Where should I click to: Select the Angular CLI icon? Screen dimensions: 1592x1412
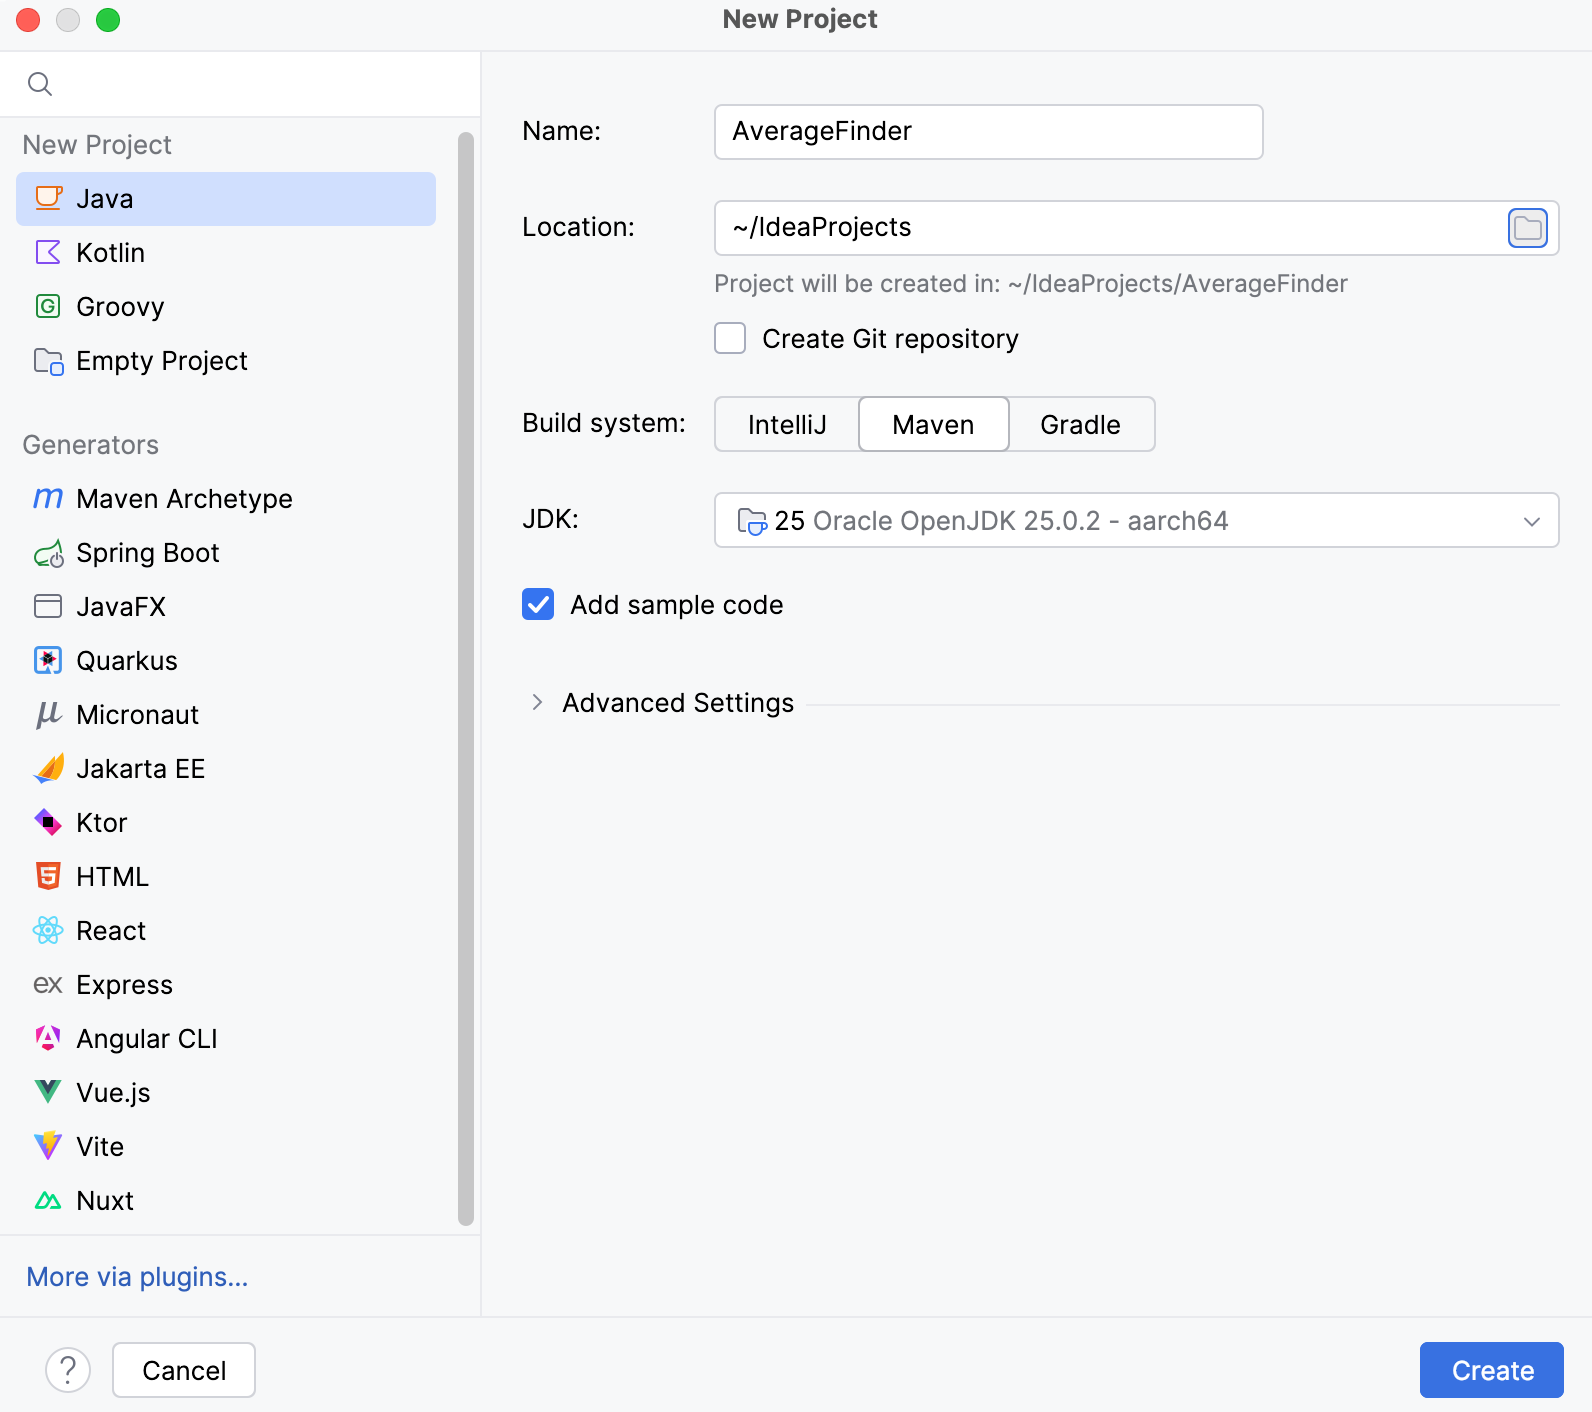(x=48, y=1038)
